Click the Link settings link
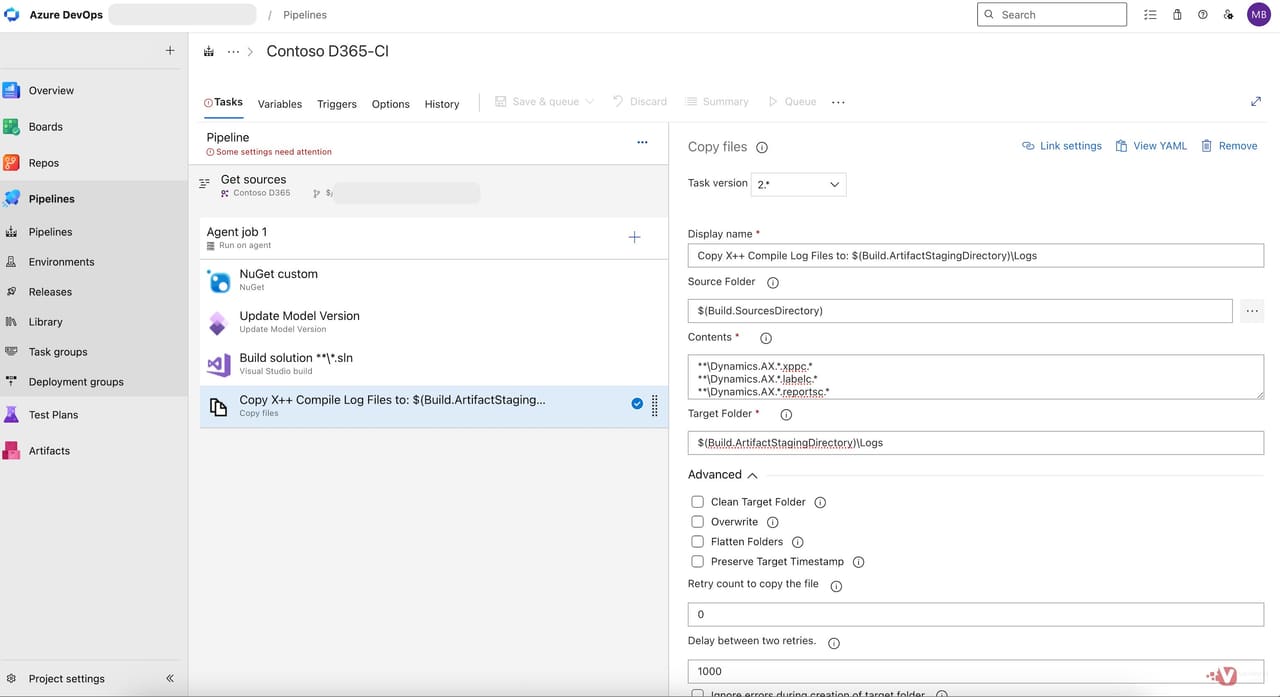This screenshot has height=697, width=1280. [1062, 146]
